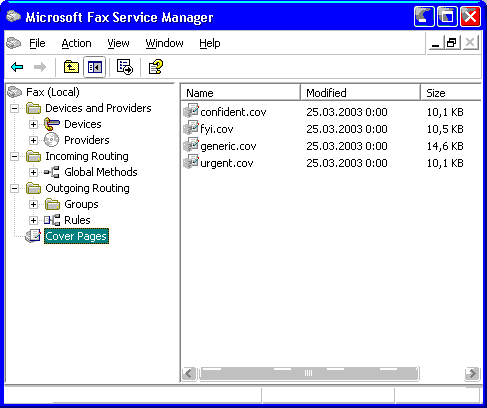
Task: Toggle the Show/Hide Console Tree button
Action: [95, 67]
